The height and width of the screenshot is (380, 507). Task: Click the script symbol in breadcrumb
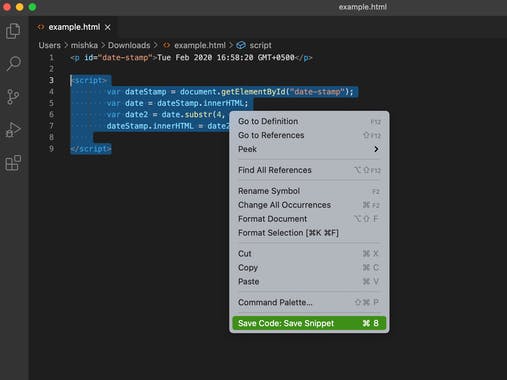(x=260, y=45)
